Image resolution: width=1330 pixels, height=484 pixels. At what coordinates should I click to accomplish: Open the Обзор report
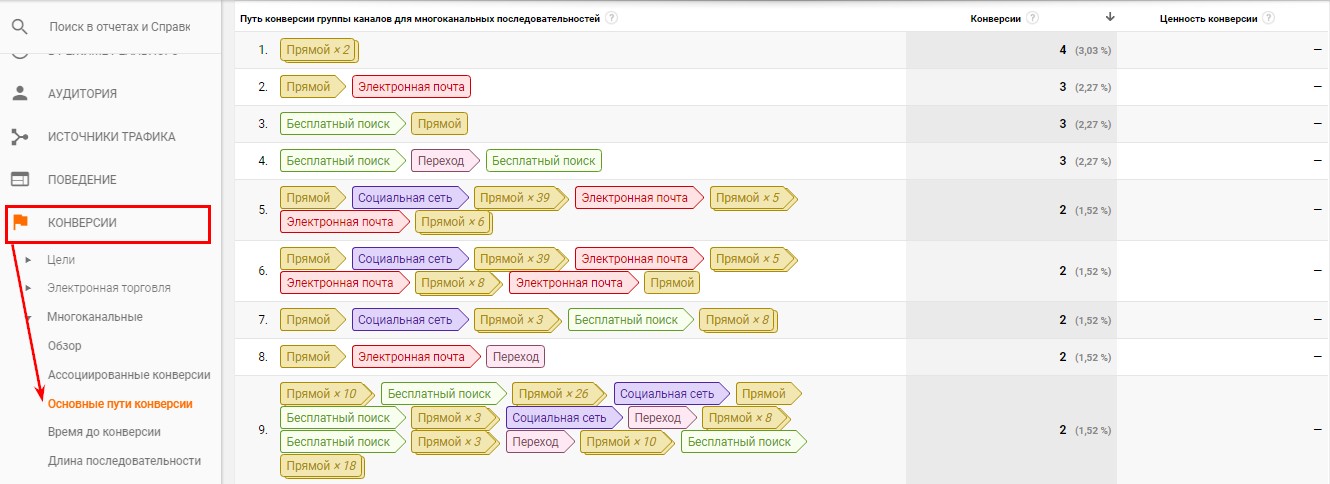pyautogui.click(x=65, y=346)
